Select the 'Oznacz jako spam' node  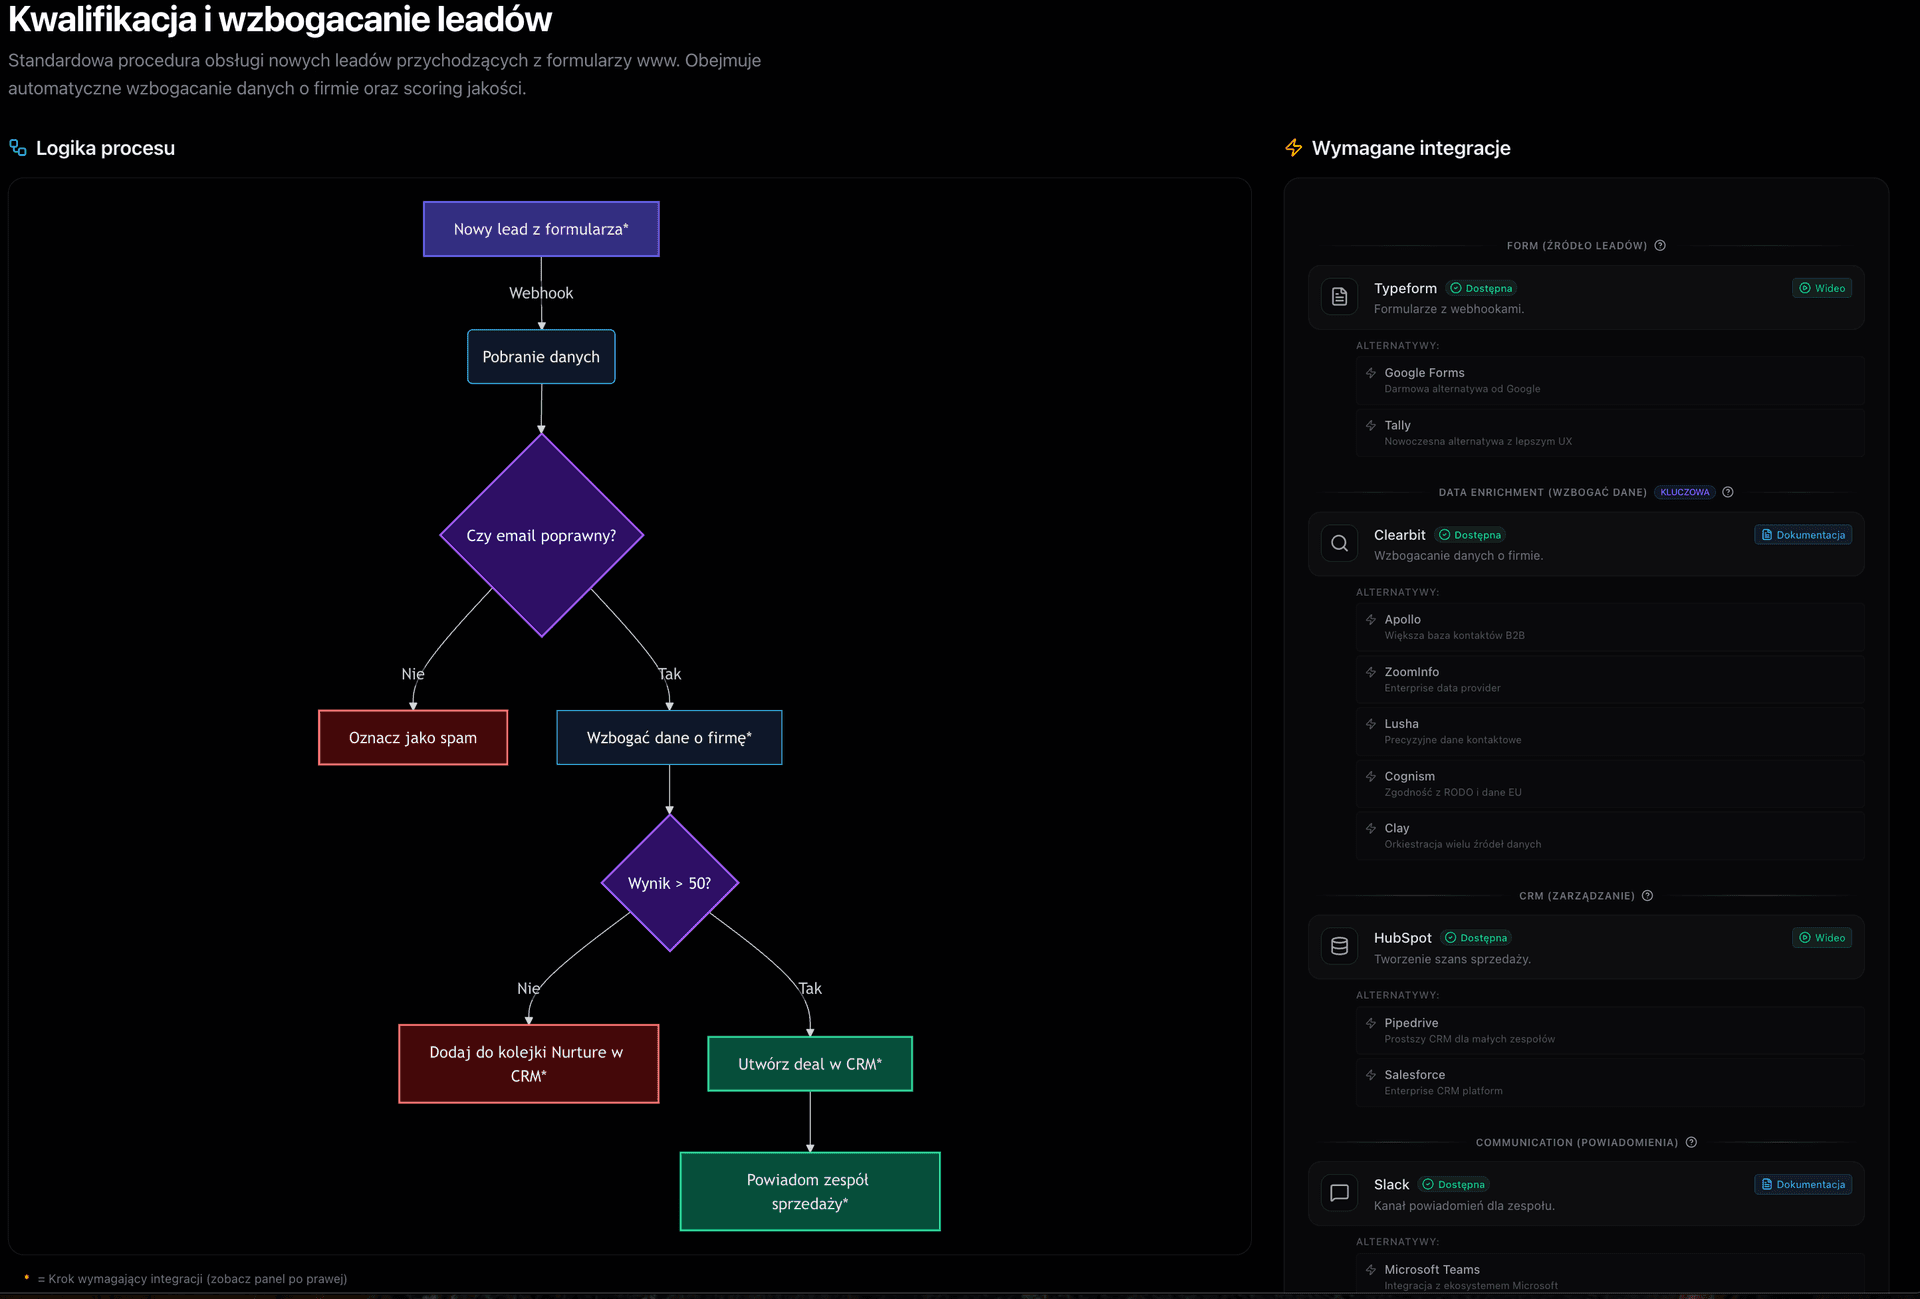412,737
